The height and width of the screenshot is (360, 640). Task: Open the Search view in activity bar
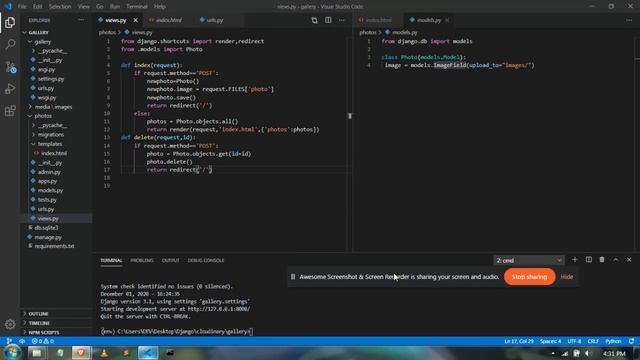[x=10, y=44]
